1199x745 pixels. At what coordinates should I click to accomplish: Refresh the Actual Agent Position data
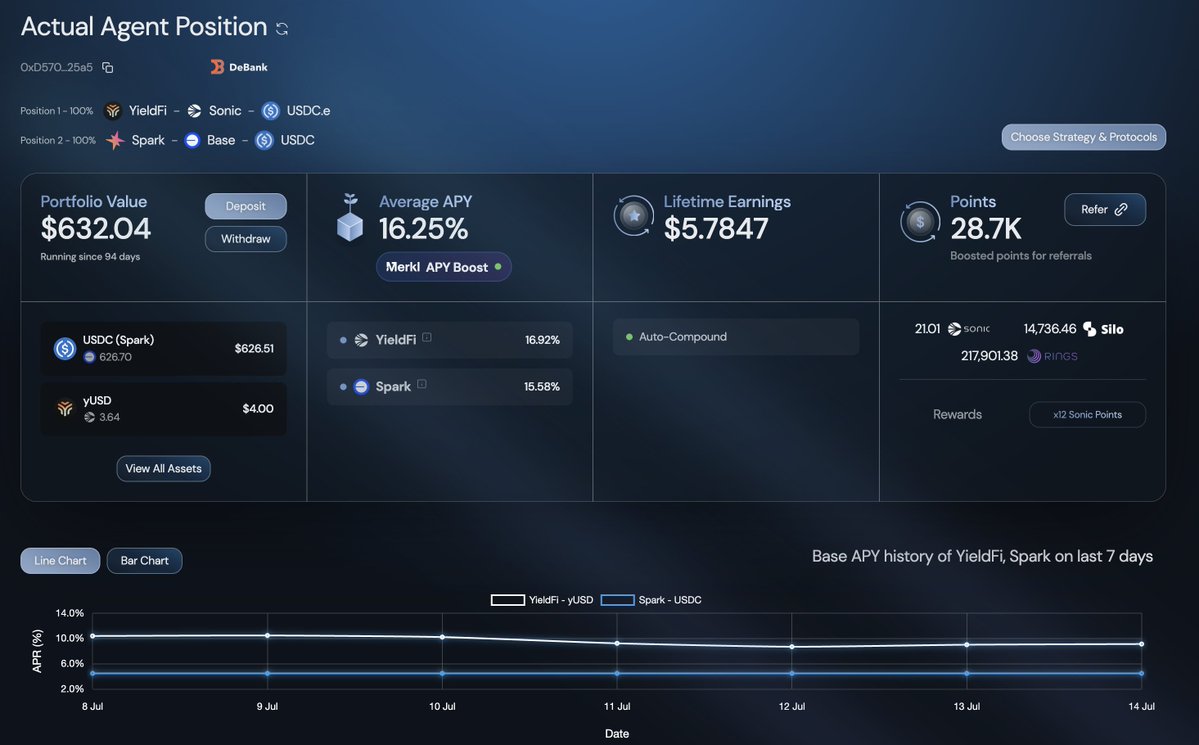(282, 29)
